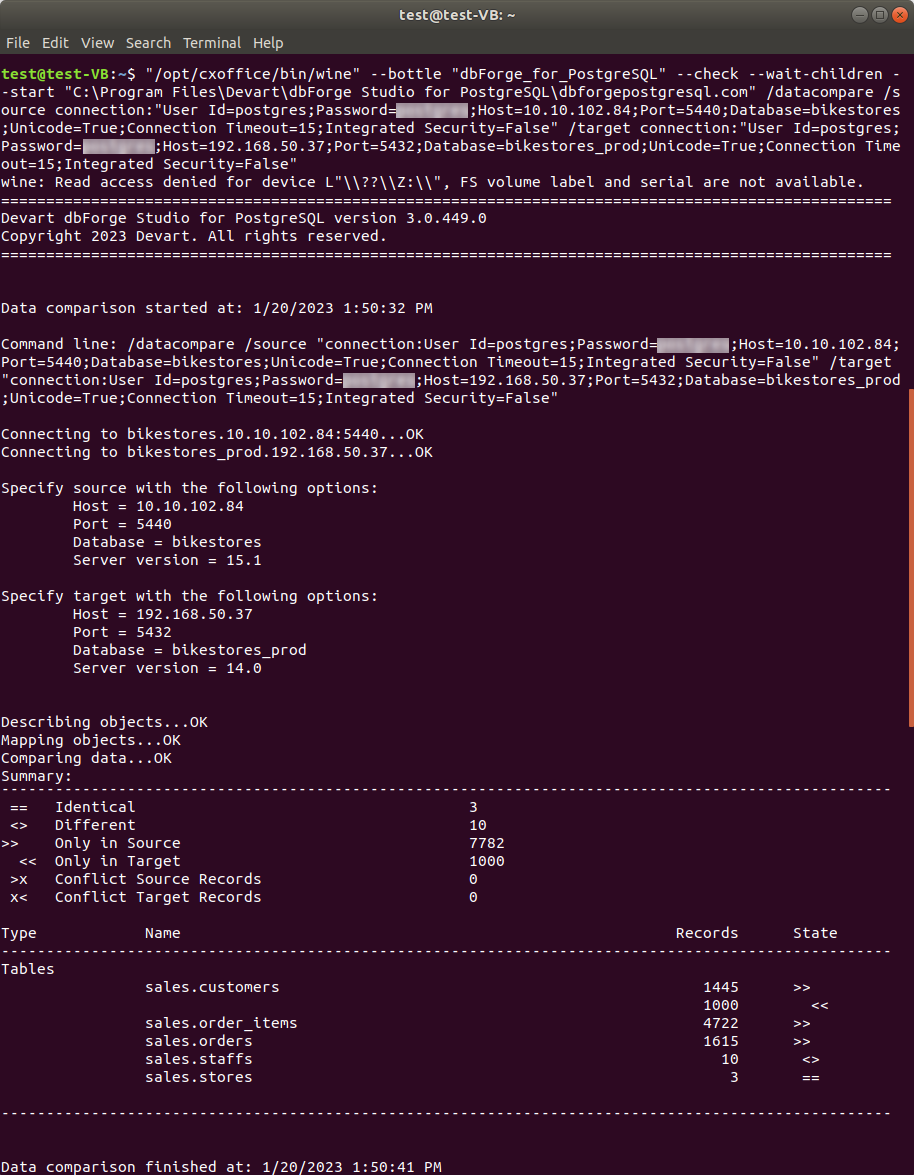Click 'Data comparison started at' line
Image resolution: width=914 pixels, height=1175 pixels.
(x=217, y=308)
